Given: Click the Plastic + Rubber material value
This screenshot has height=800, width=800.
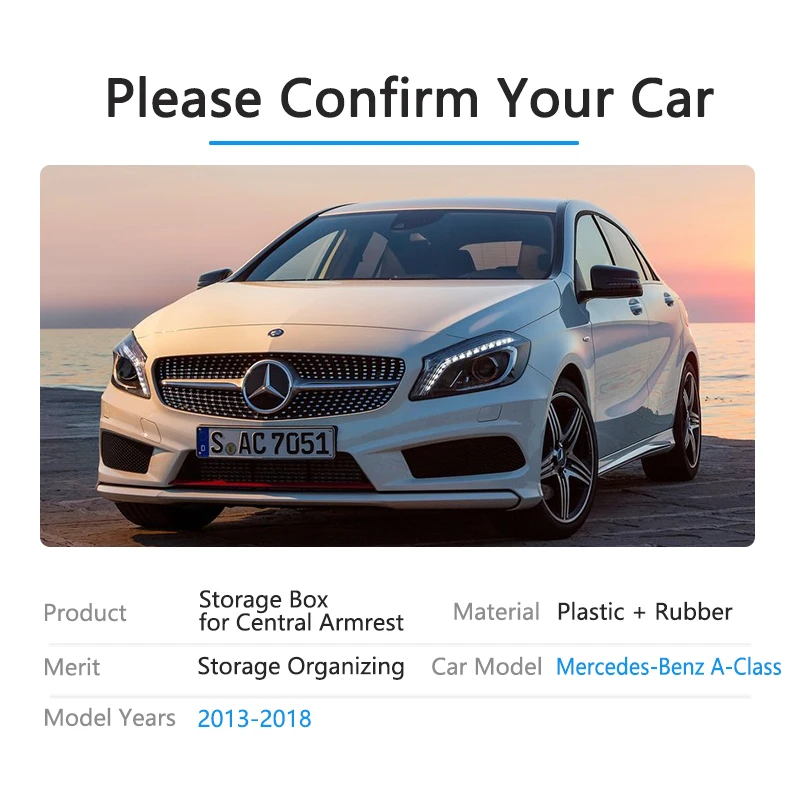Looking at the screenshot, I should coord(644,612).
